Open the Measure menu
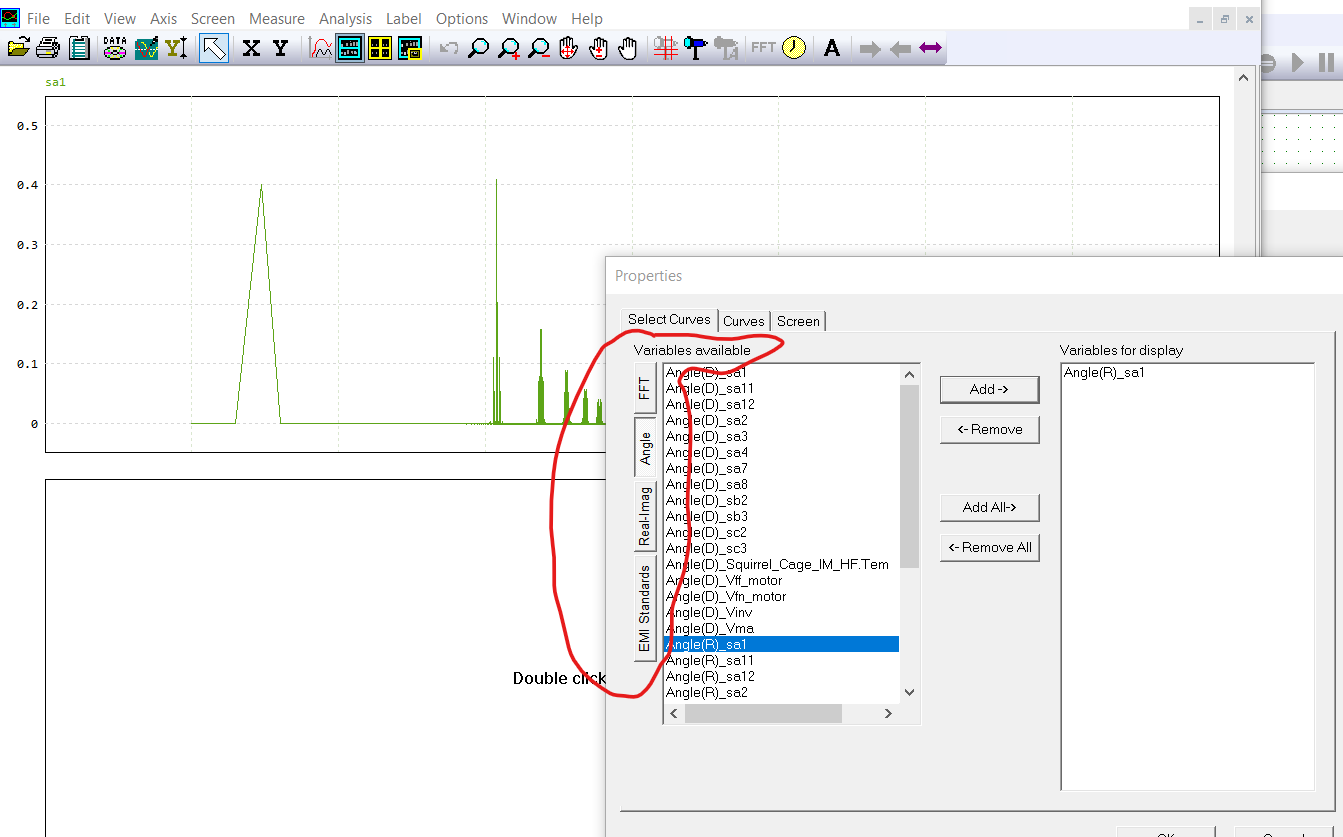Image resolution: width=1343 pixels, height=837 pixels. coord(277,18)
